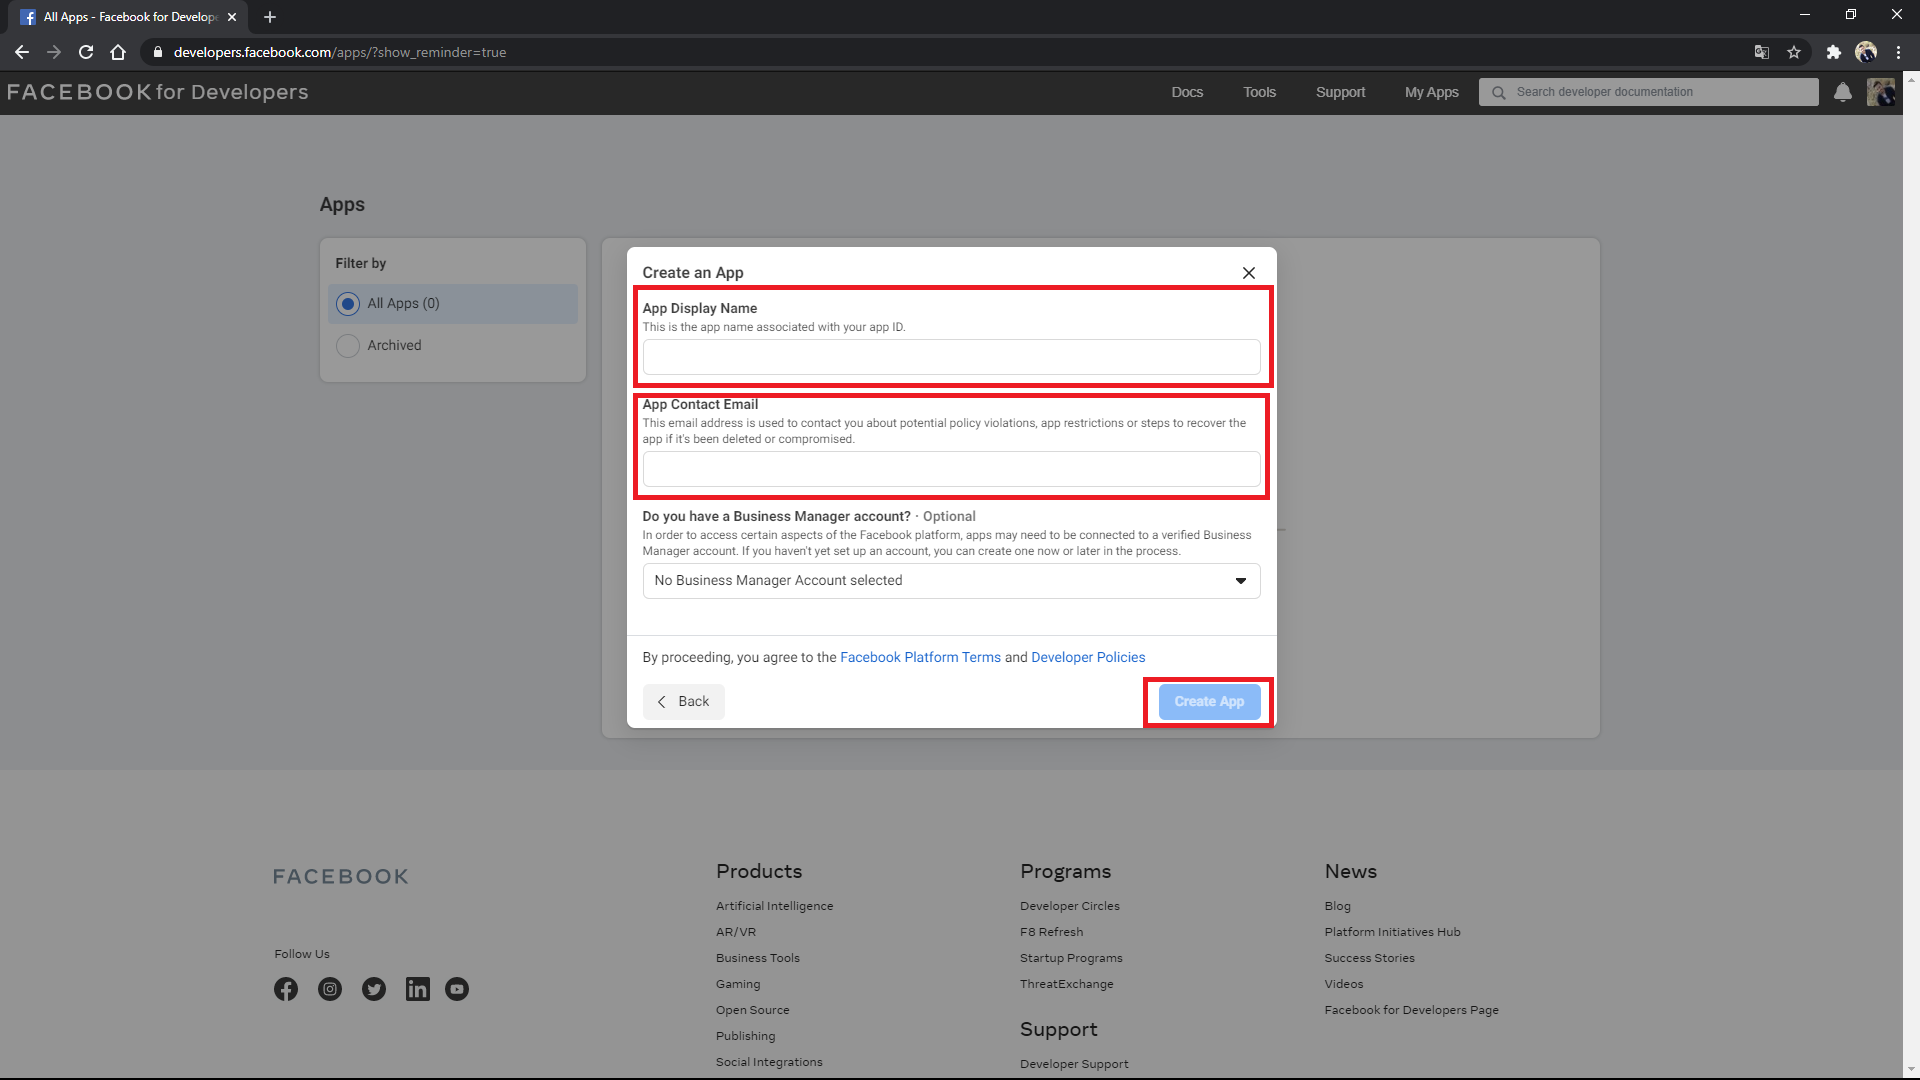Go back in the browser history
Screen dimensions: 1920x1080
coord(22,52)
